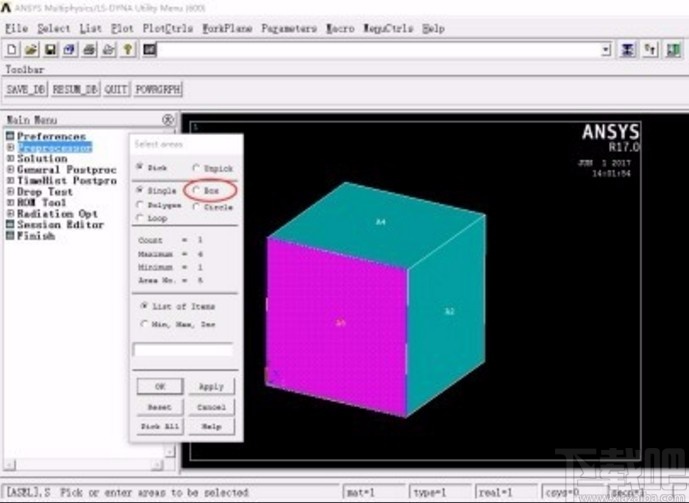Open command input dropdown arrow
The height and width of the screenshot is (503, 689).
point(606,50)
